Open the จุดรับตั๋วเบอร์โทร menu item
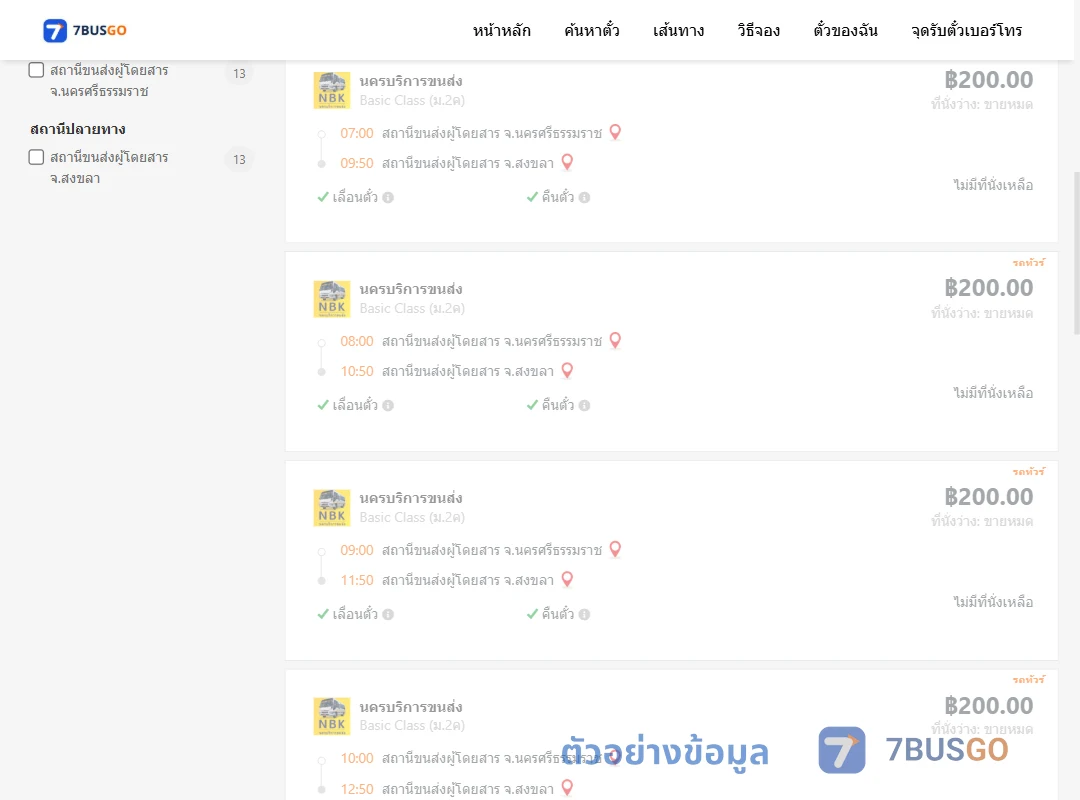This screenshot has width=1080, height=800. click(x=966, y=30)
